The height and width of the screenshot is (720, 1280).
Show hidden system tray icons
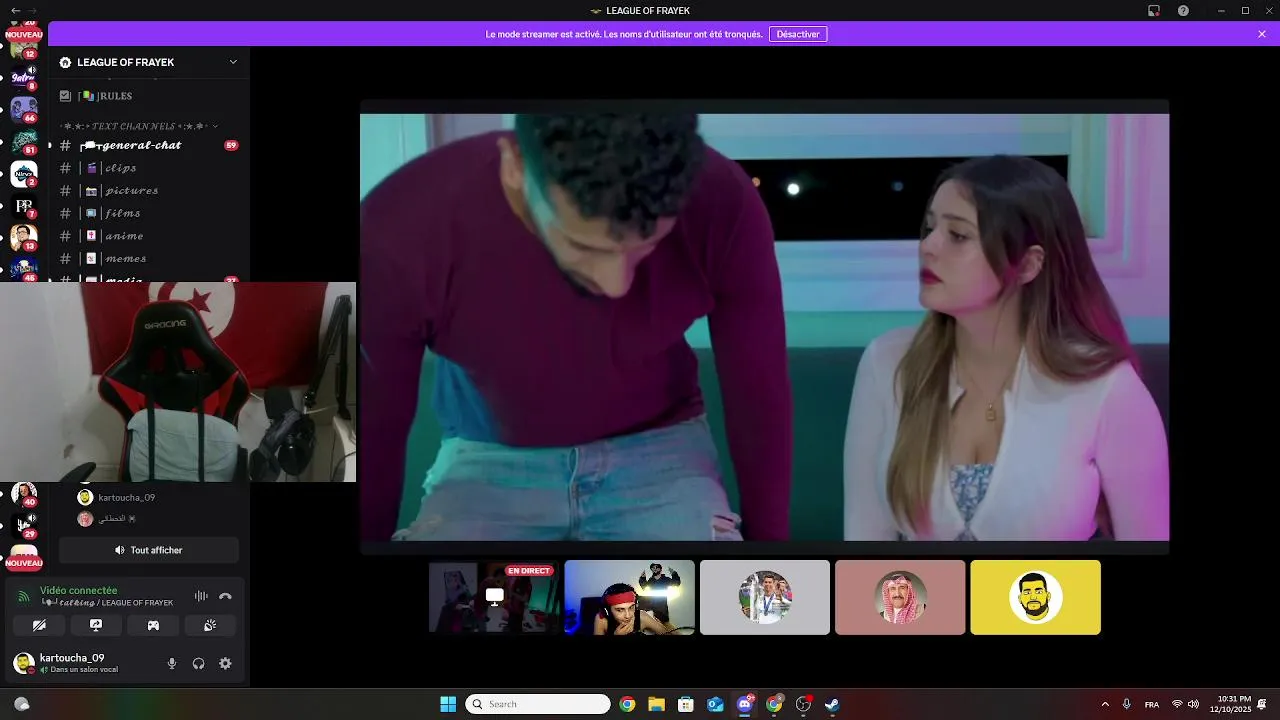pyautogui.click(x=1105, y=704)
